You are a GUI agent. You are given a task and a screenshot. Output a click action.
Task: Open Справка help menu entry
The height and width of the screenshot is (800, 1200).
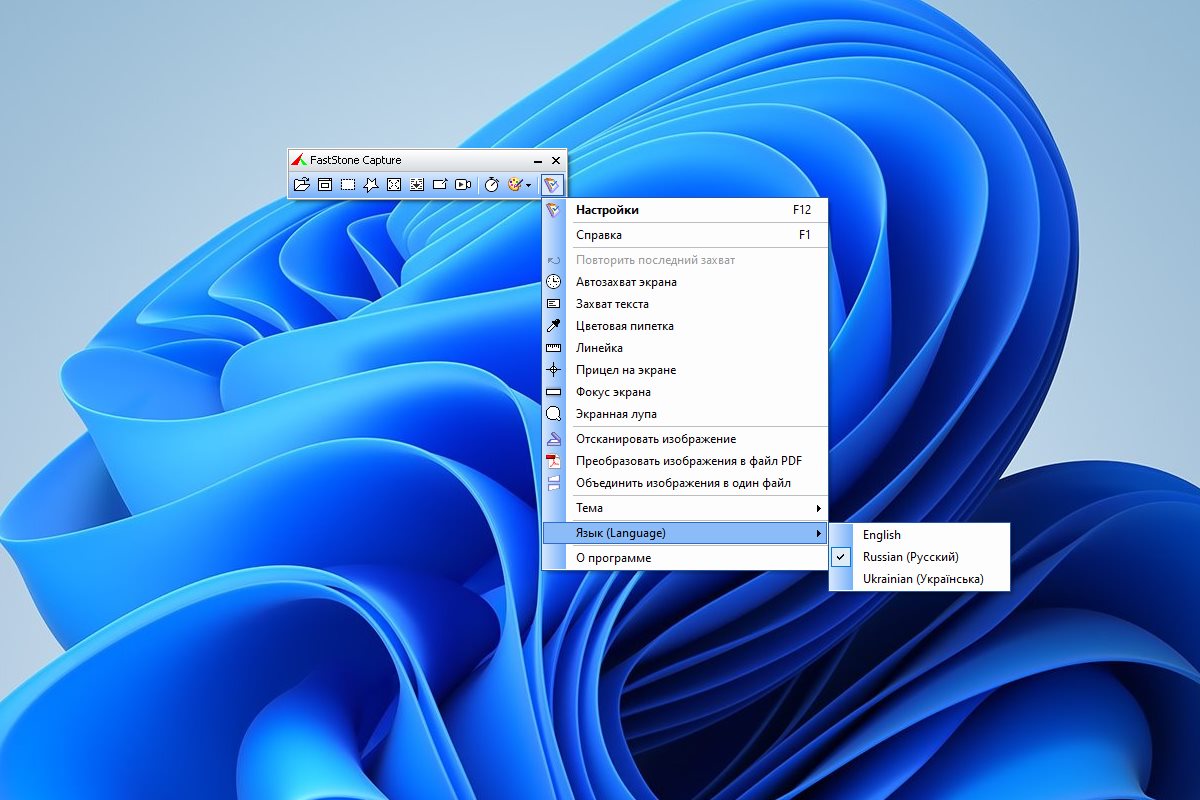coord(598,235)
